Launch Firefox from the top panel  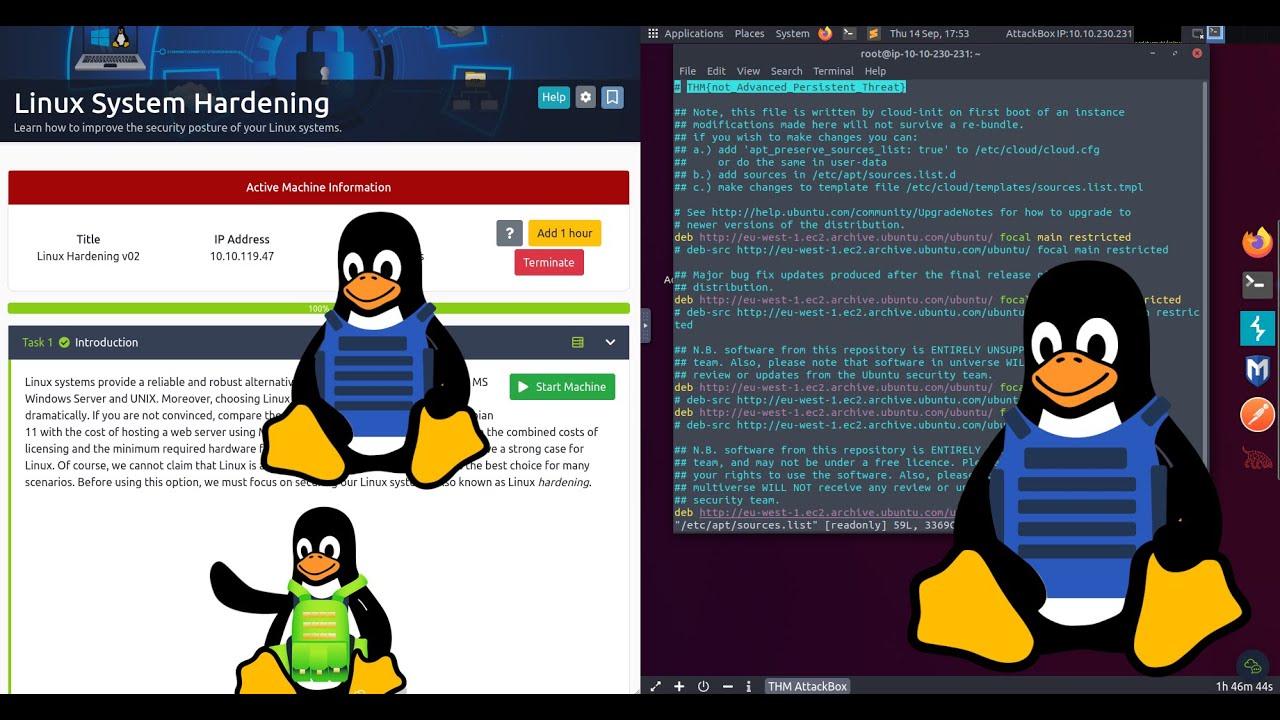tap(825, 33)
